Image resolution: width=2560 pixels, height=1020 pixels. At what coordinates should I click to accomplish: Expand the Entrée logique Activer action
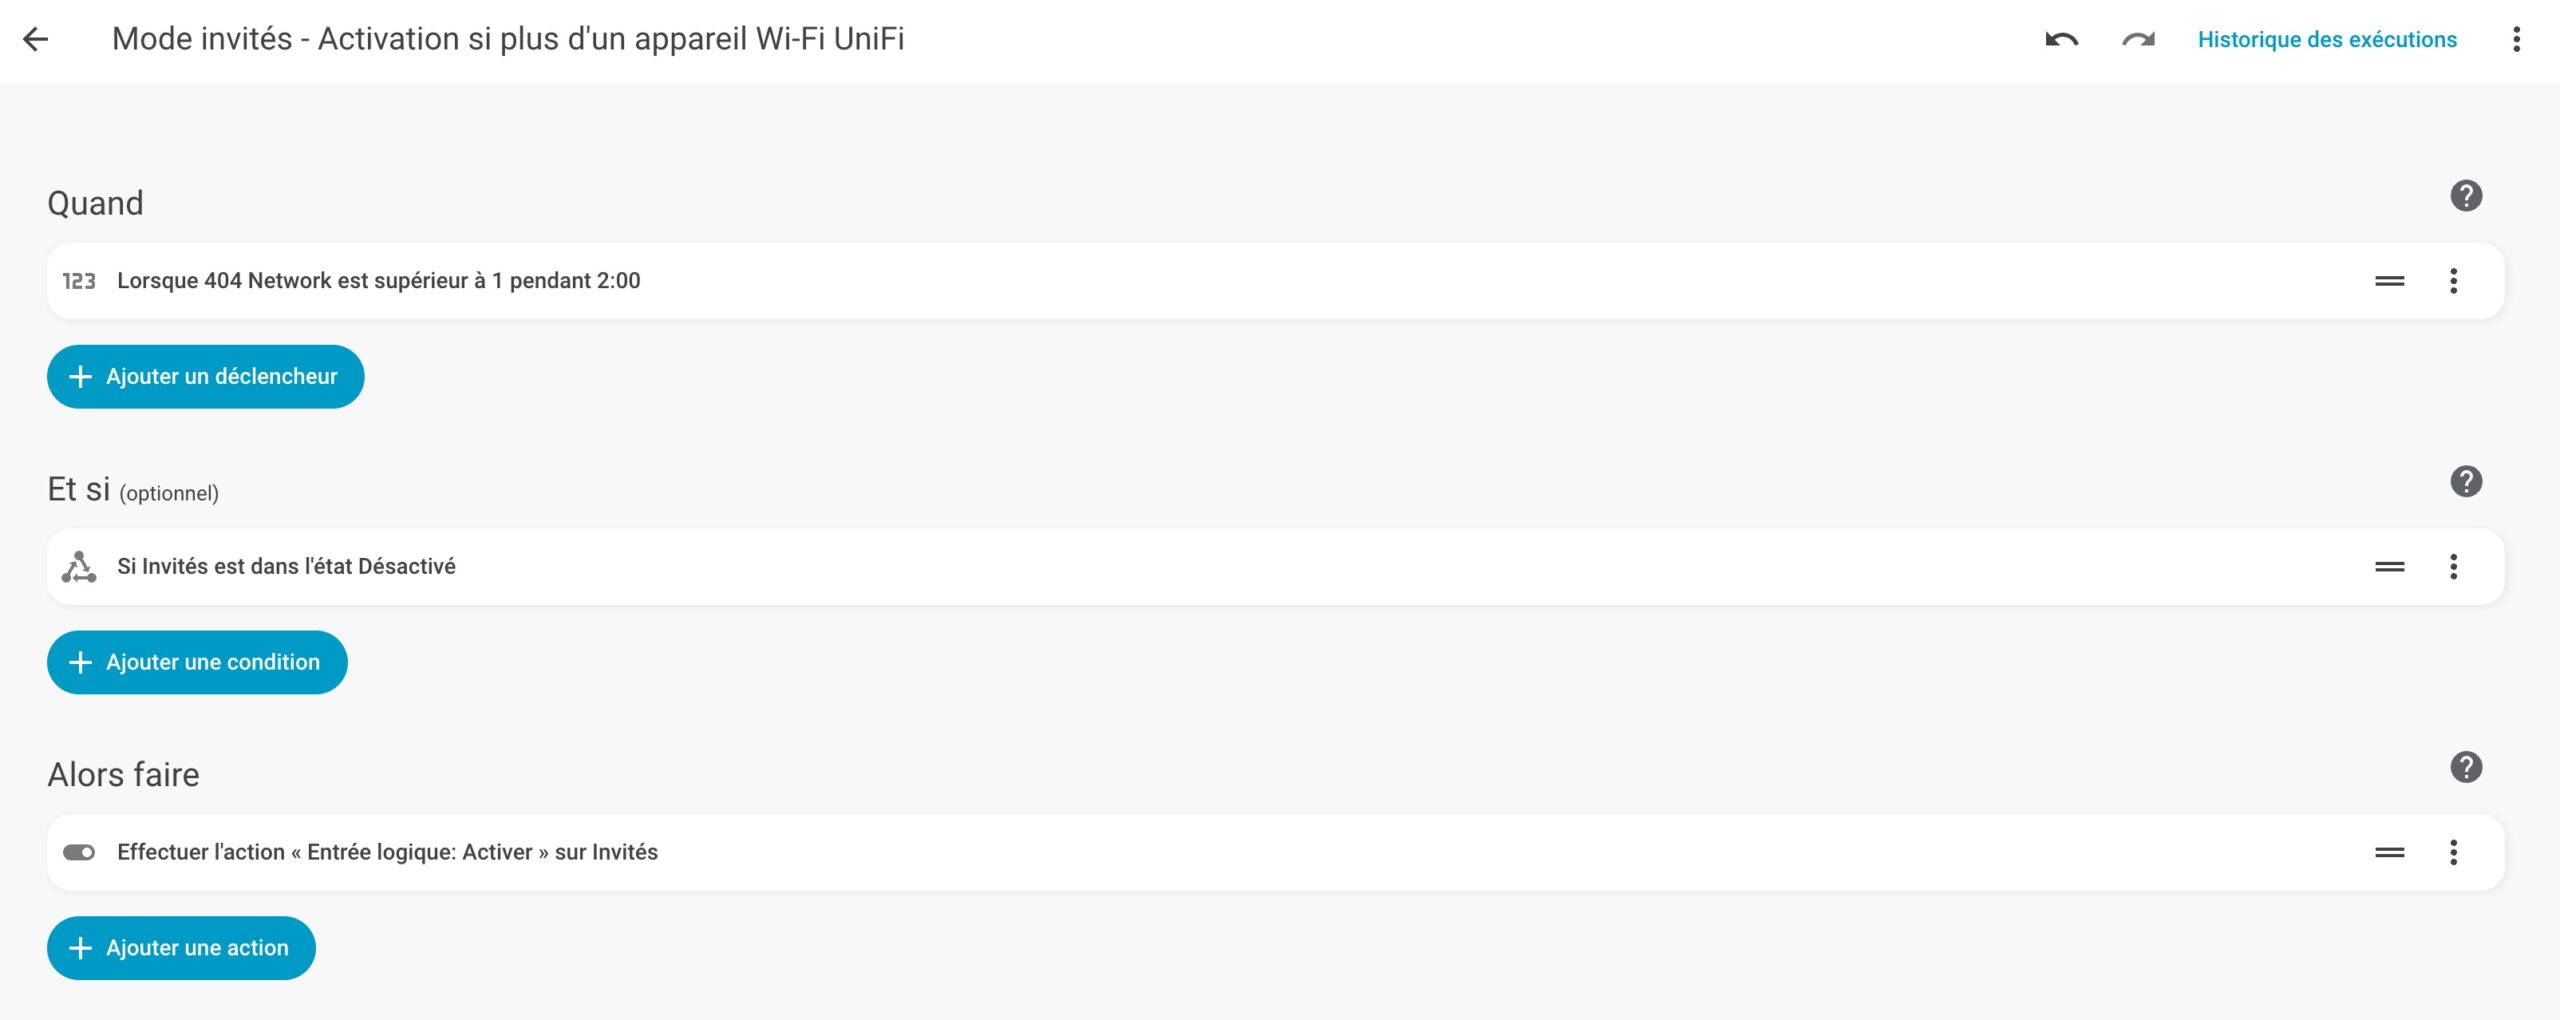(x=387, y=853)
